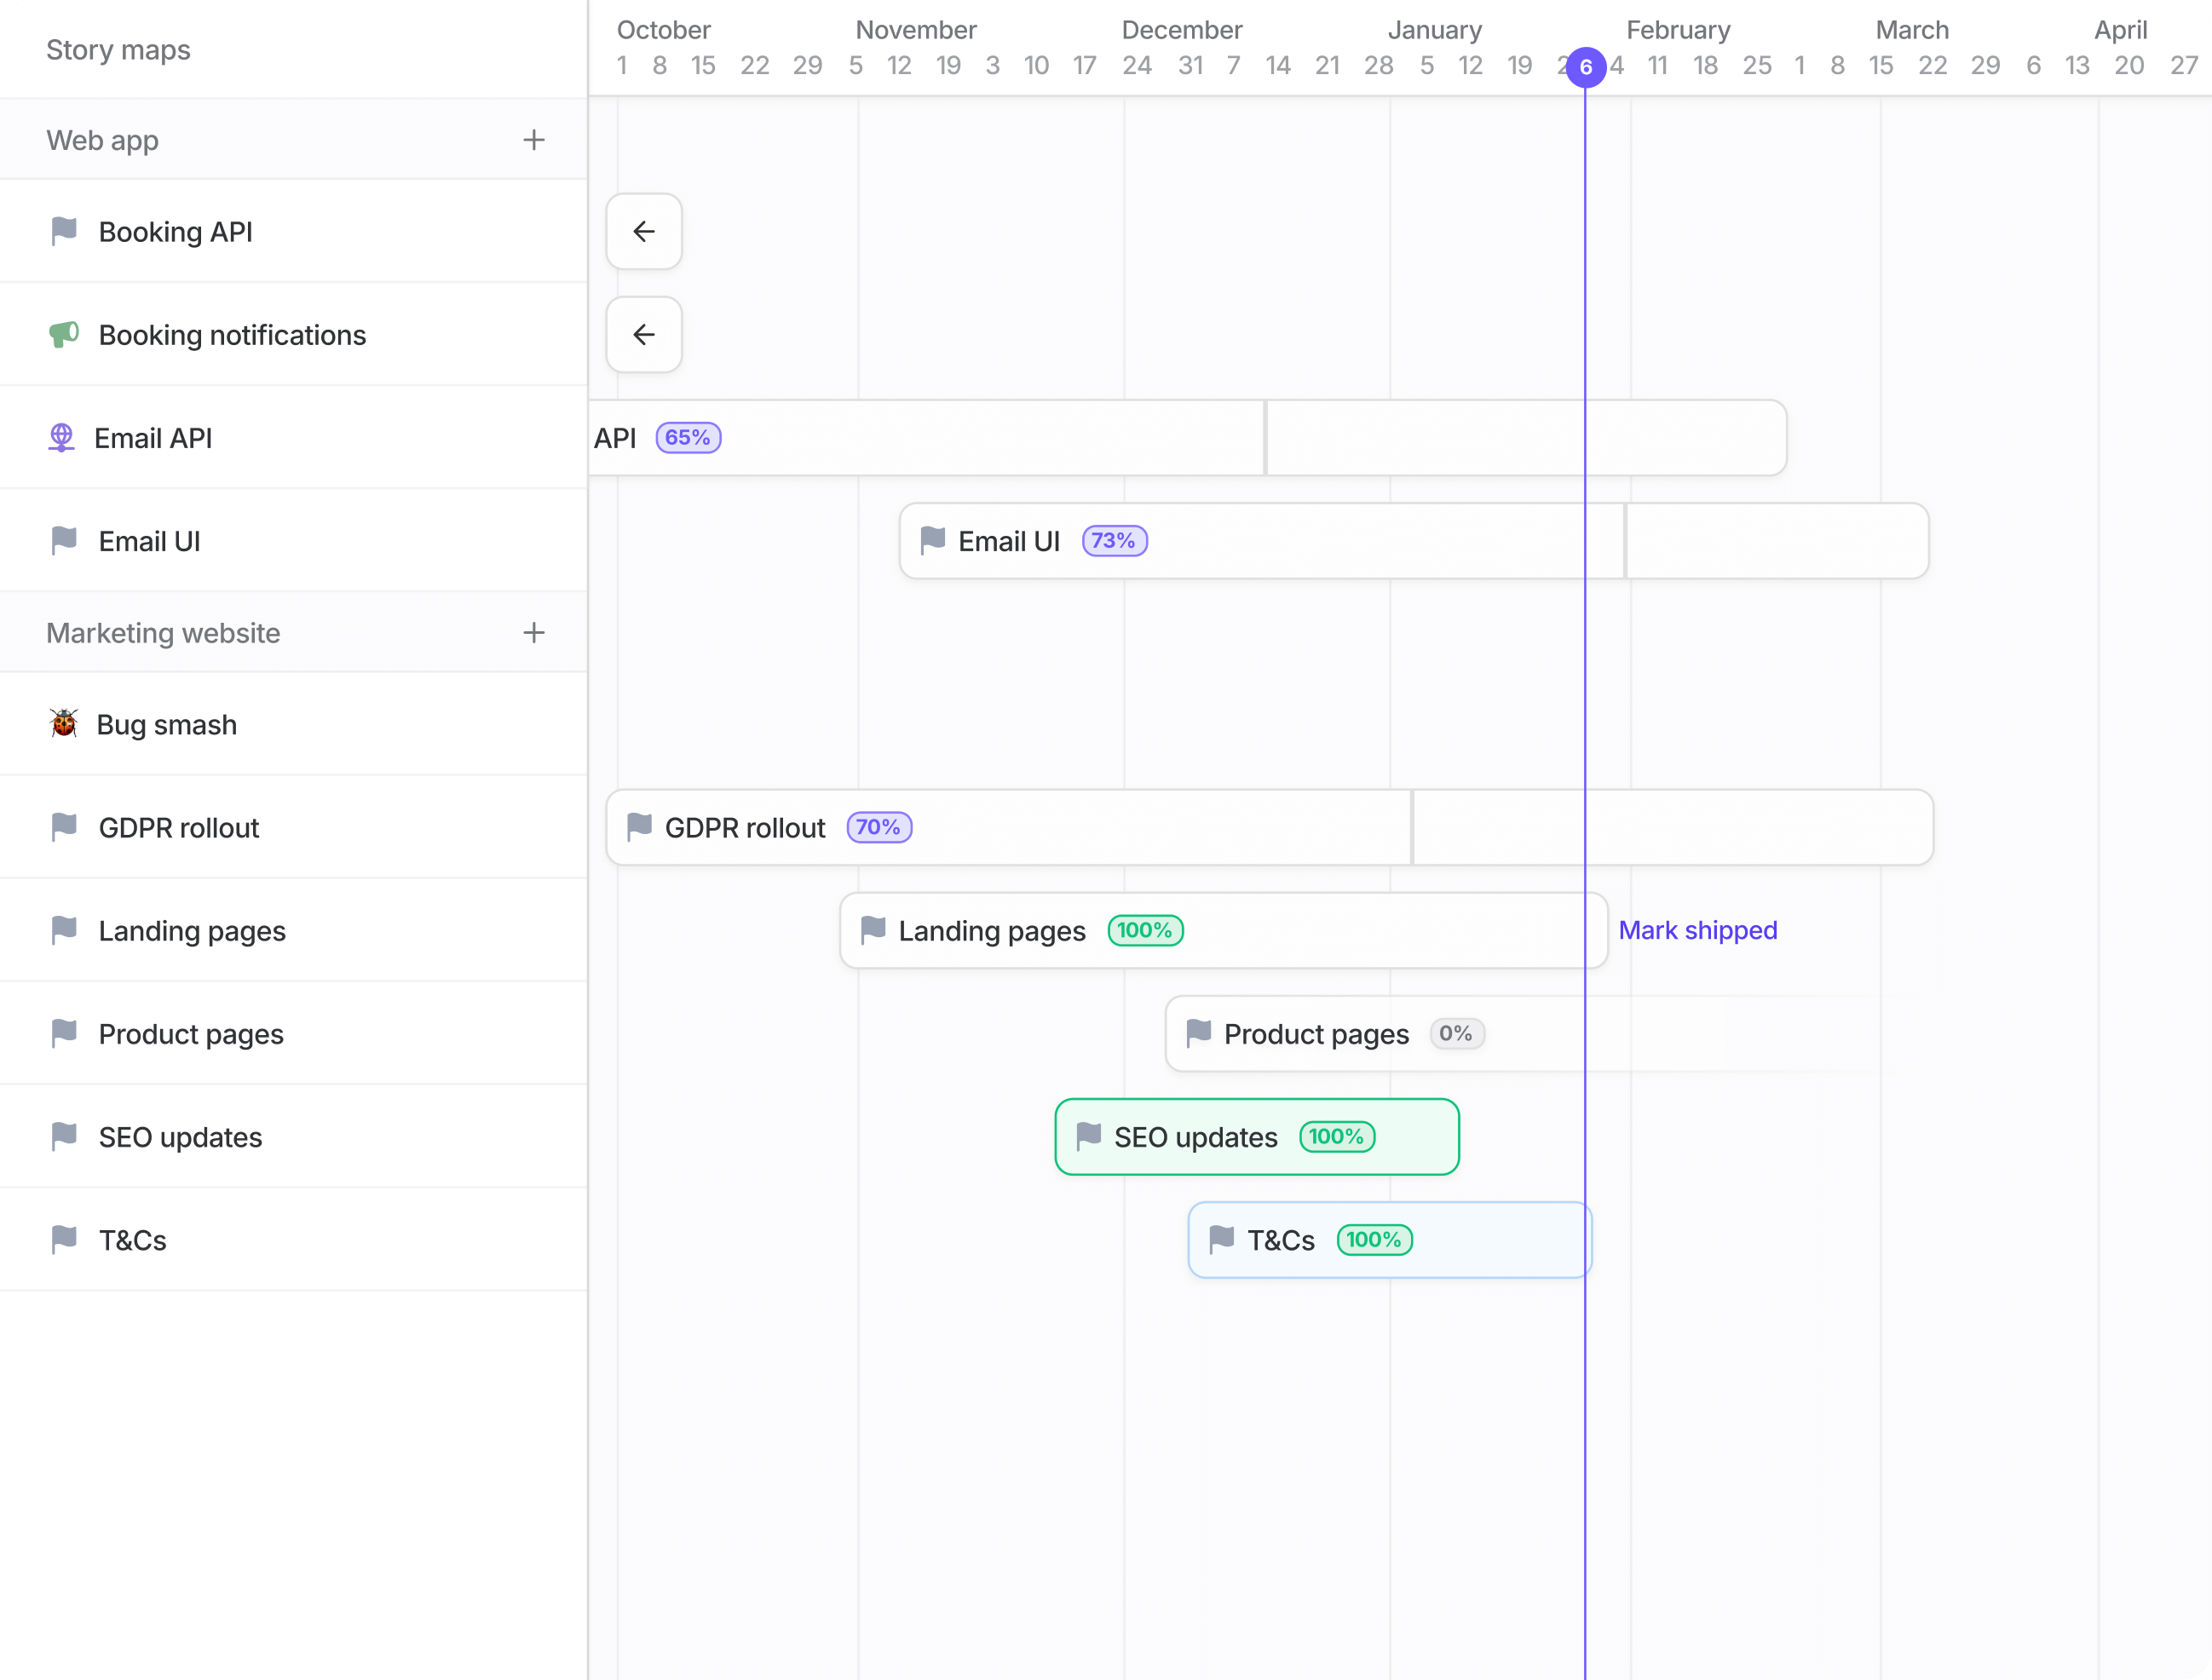This screenshot has width=2212, height=1680.
Task: Click the 65% progress badge on API bar
Action: (x=688, y=437)
